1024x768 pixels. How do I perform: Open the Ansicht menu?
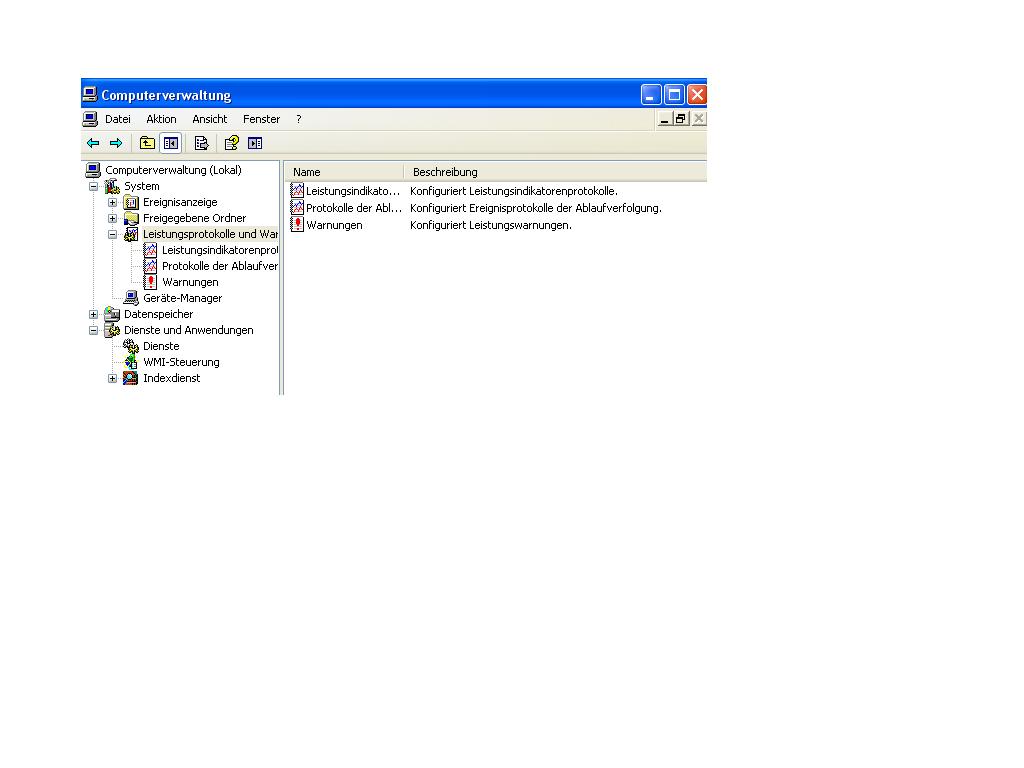point(210,119)
